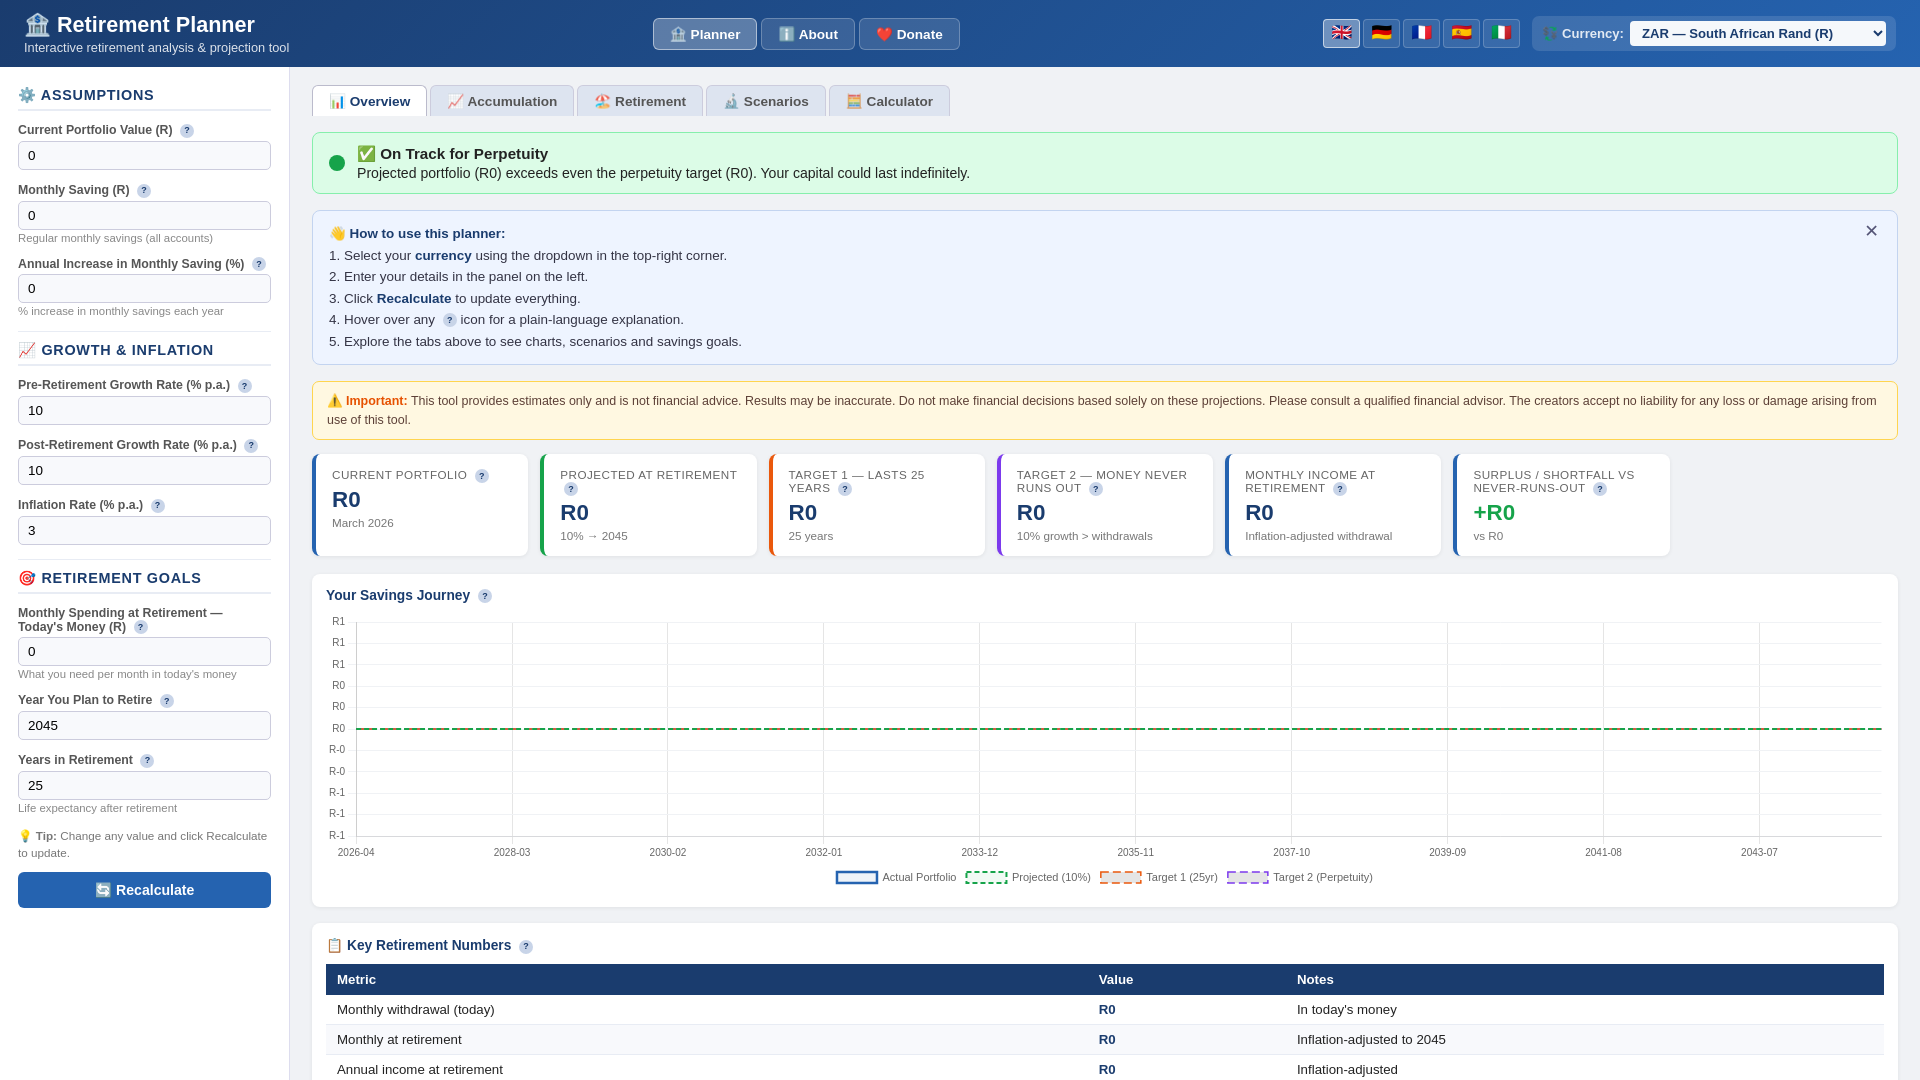Switch language with the German flag
This screenshot has height=1080, width=1920.
pos(1381,33)
